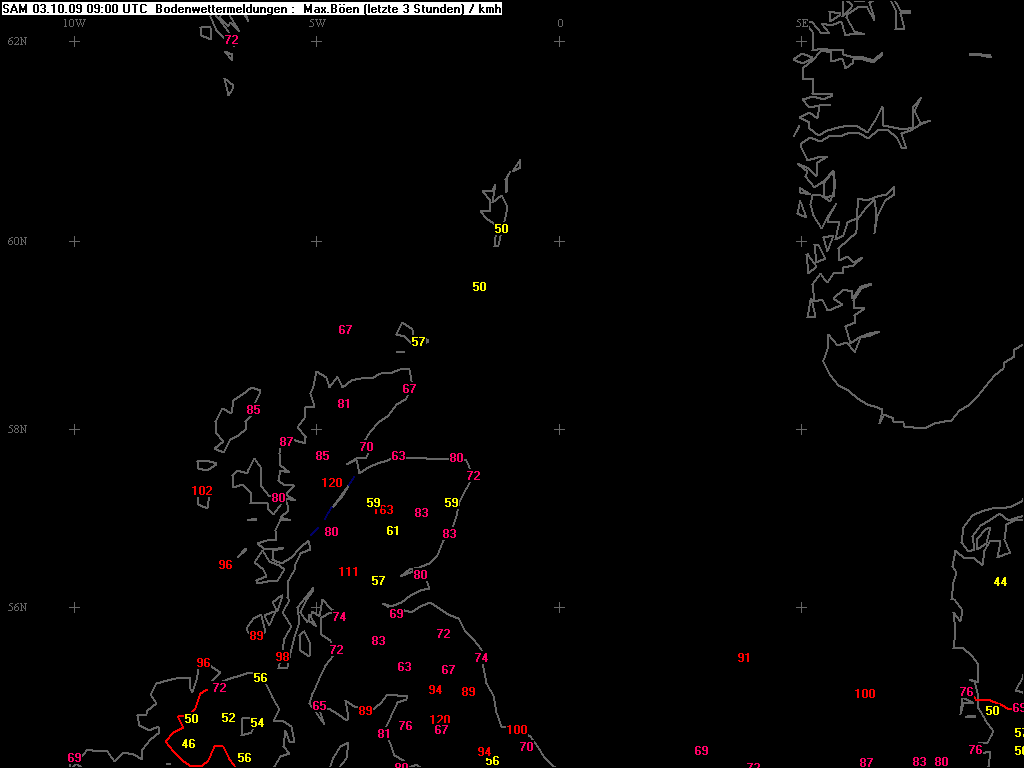The width and height of the screenshot is (1024, 768).
Task: Click the red 65 gust reading
Action: tap(319, 706)
